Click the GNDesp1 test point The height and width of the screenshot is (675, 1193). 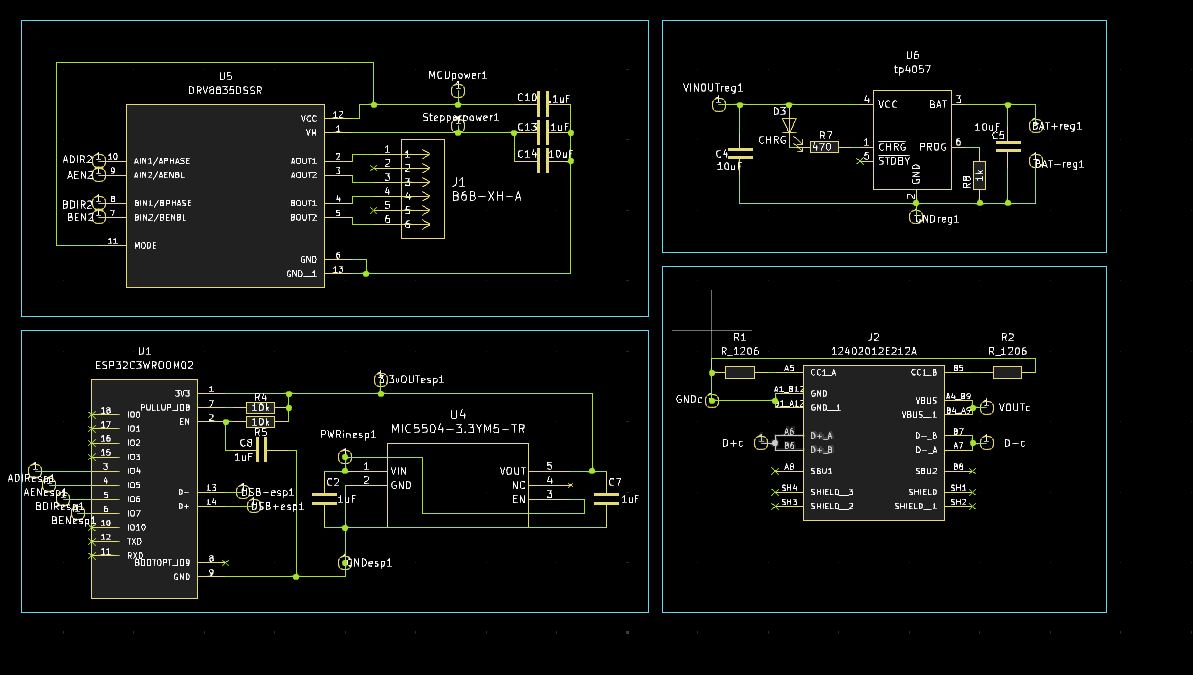tap(345, 562)
